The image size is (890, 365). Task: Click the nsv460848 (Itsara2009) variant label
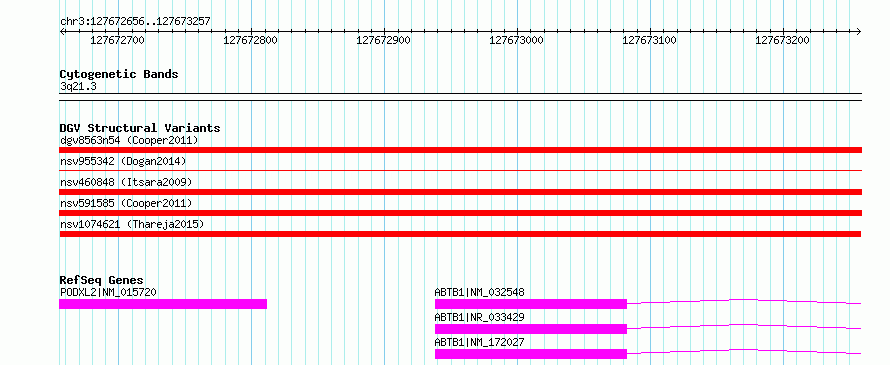click(x=126, y=182)
